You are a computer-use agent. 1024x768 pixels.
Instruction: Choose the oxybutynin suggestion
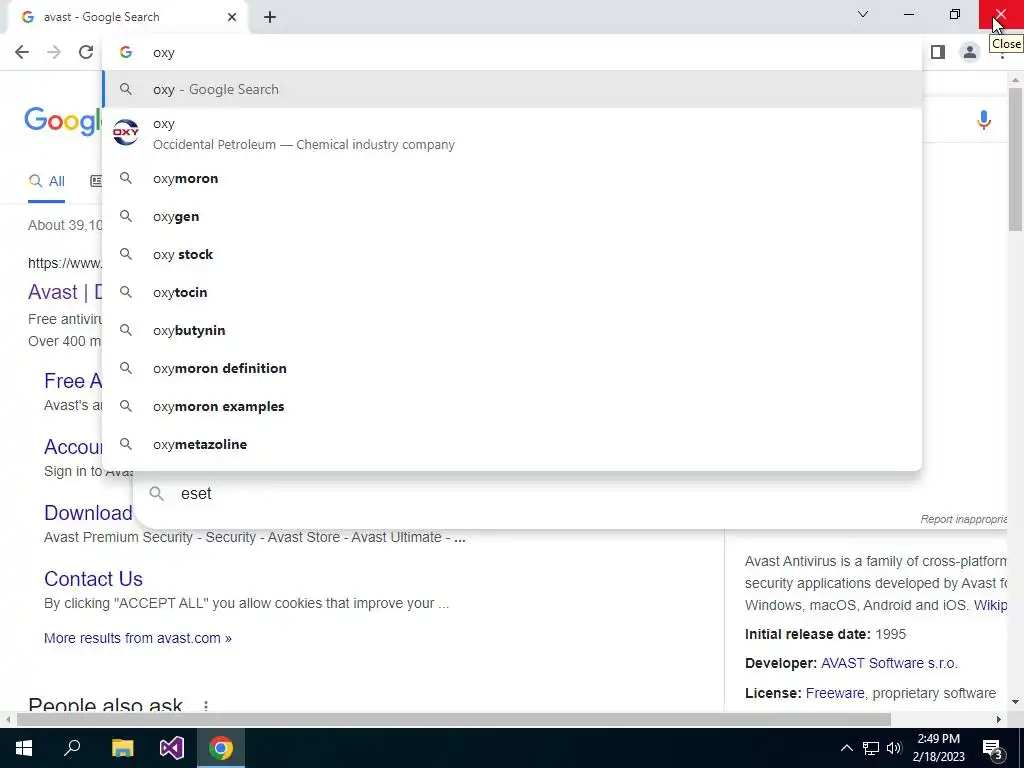coord(512,330)
